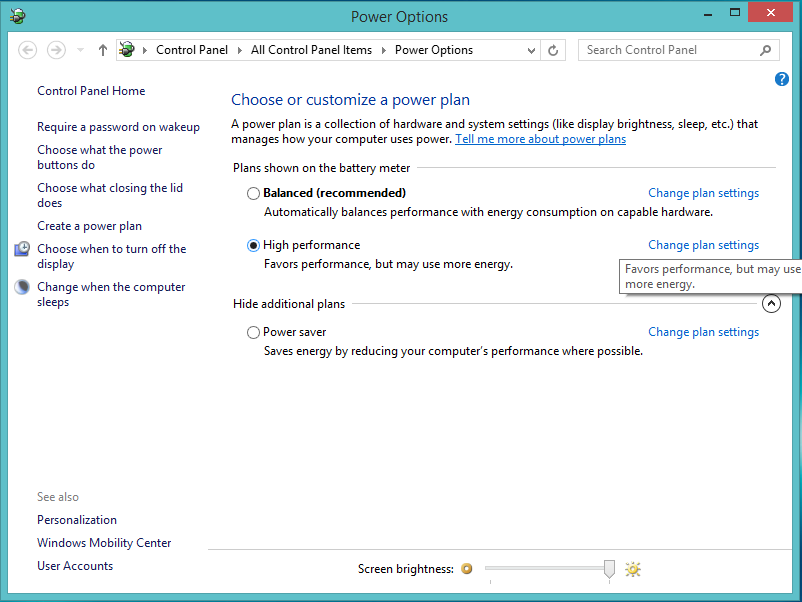Click Control Panel in the breadcrumb
The width and height of the screenshot is (802, 602).
pos(192,50)
